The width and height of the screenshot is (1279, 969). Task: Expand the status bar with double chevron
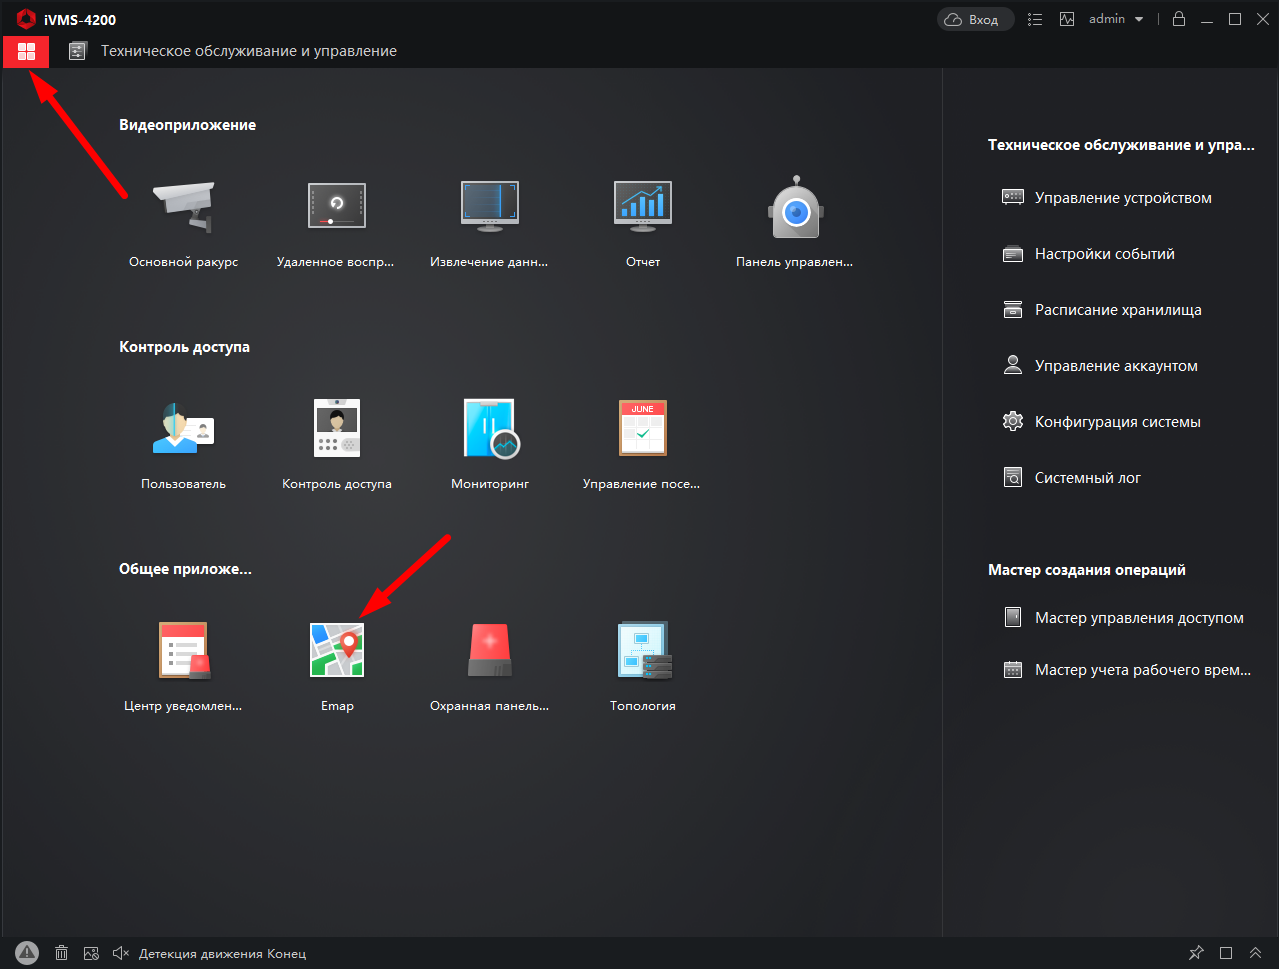tap(1255, 953)
